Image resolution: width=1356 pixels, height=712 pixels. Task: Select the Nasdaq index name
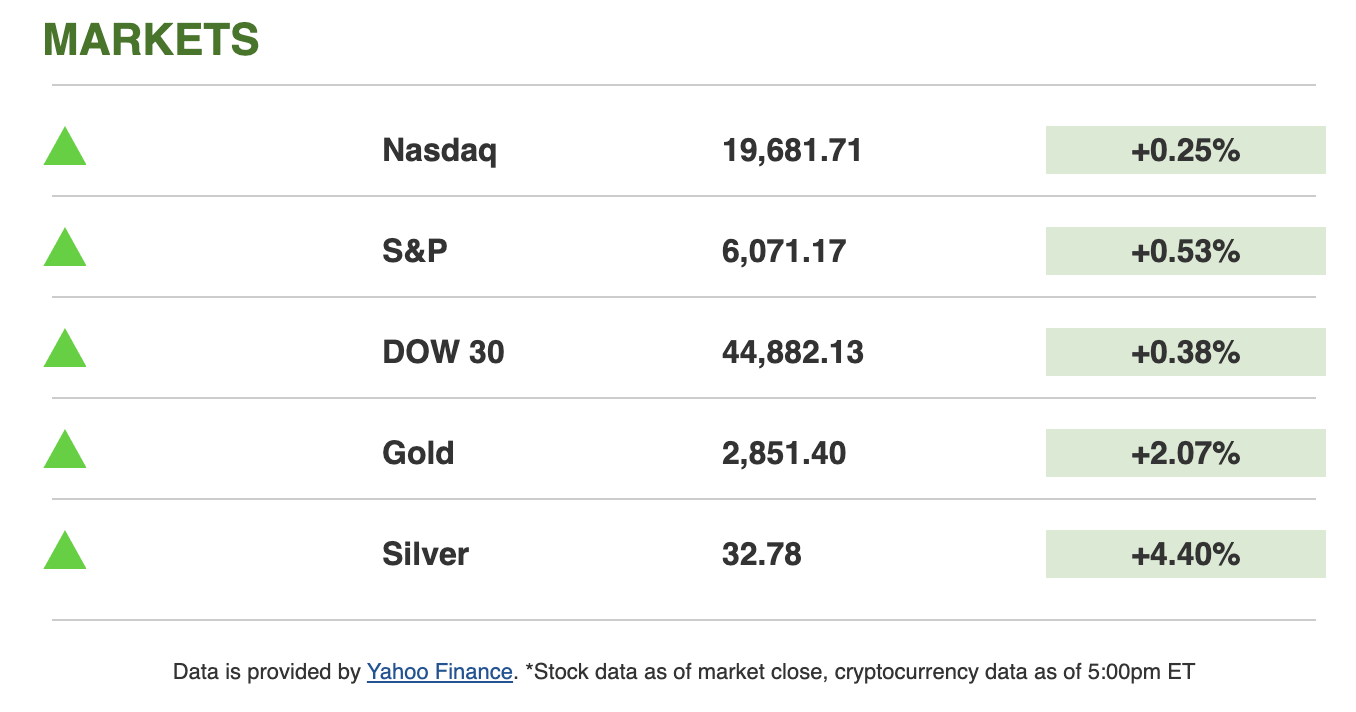coord(439,151)
